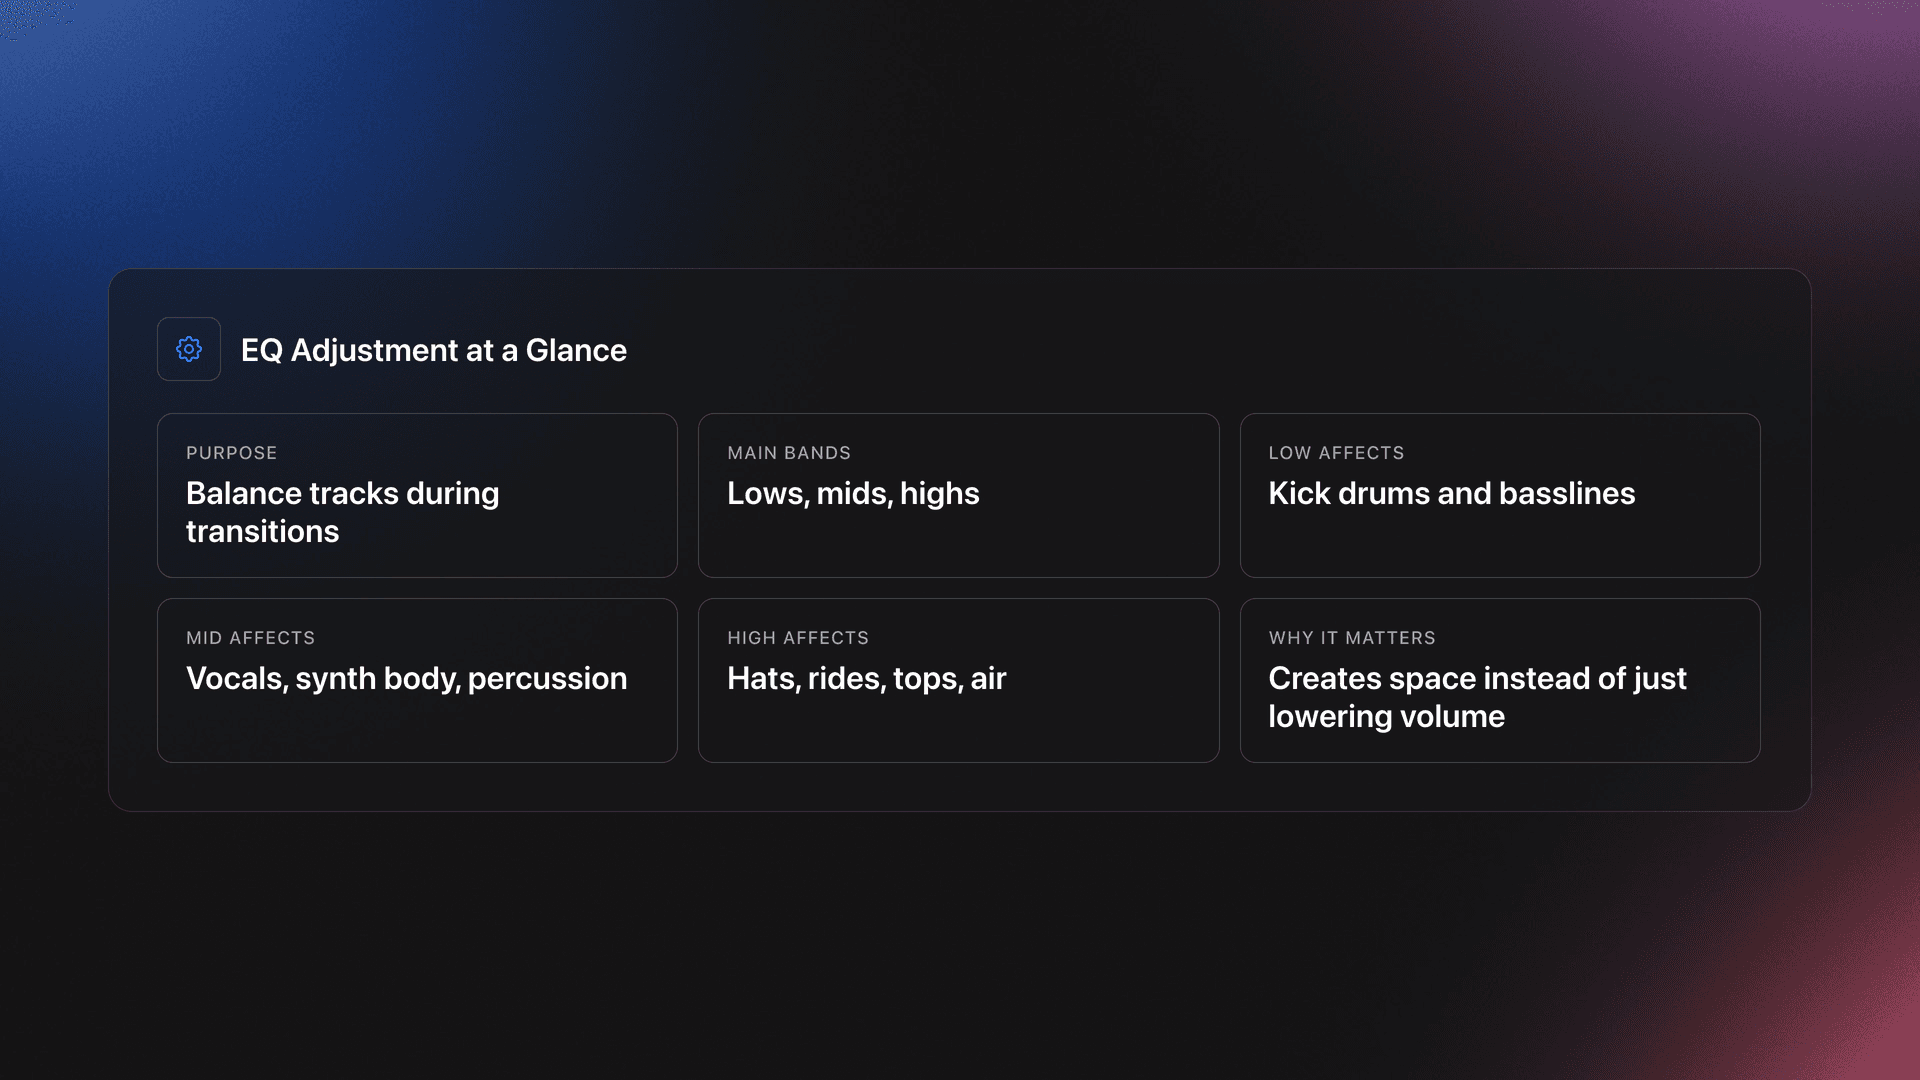Click the gear settings icon
Image resolution: width=1920 pixels, height=1080 pixels.
tap(189, 349)
